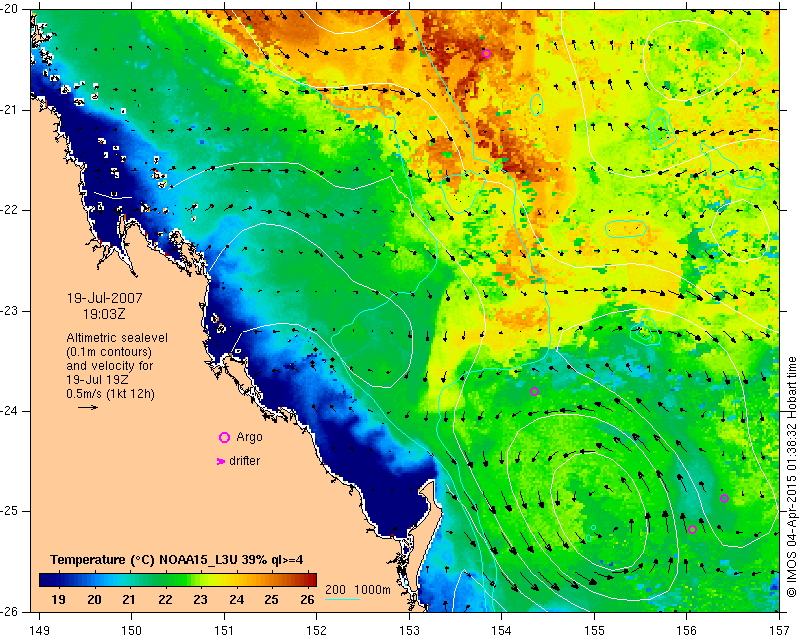Select the Argo float marker near 23.8S 154.4E
Viewport: 800px width, 640px height.
(x=534, y=391)
